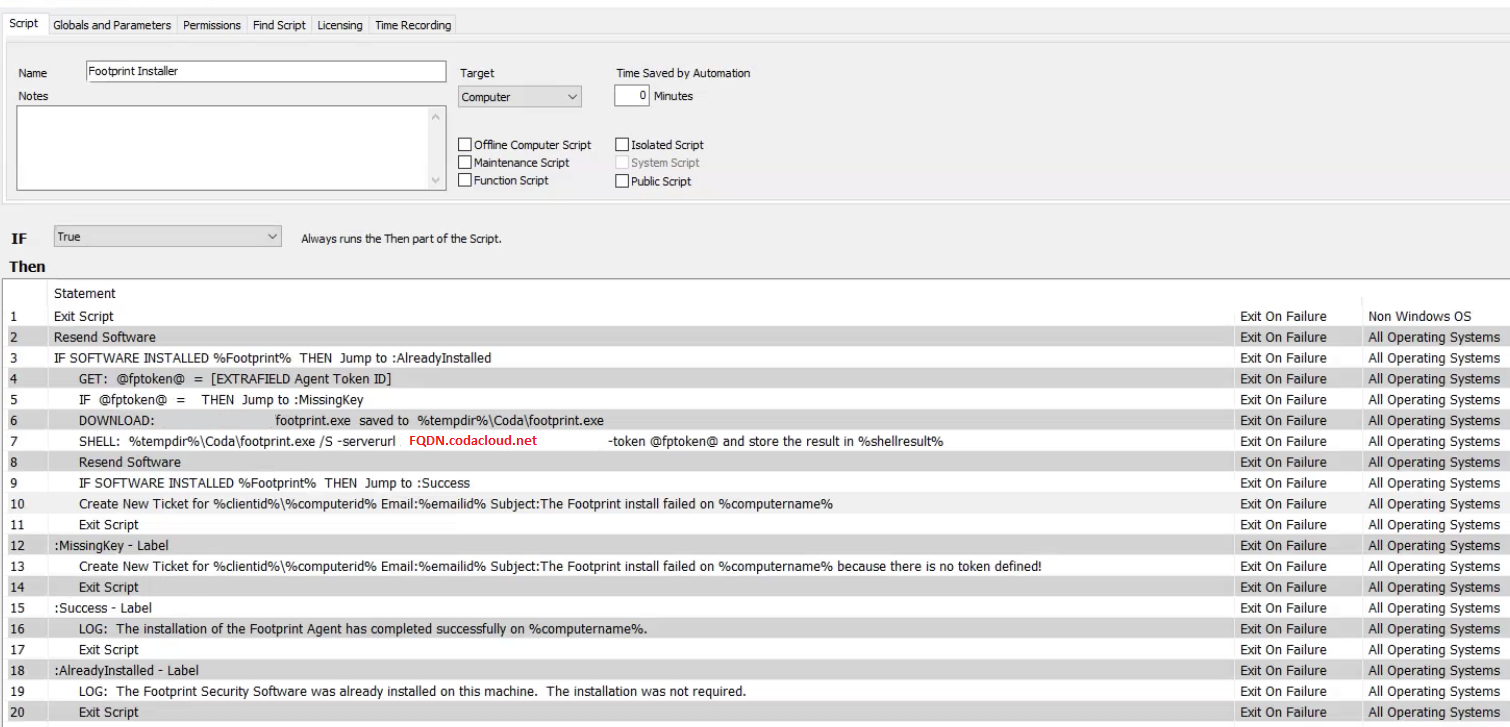Switch to the Find Script tab
1510x727 pixels.
pos(278,24)
